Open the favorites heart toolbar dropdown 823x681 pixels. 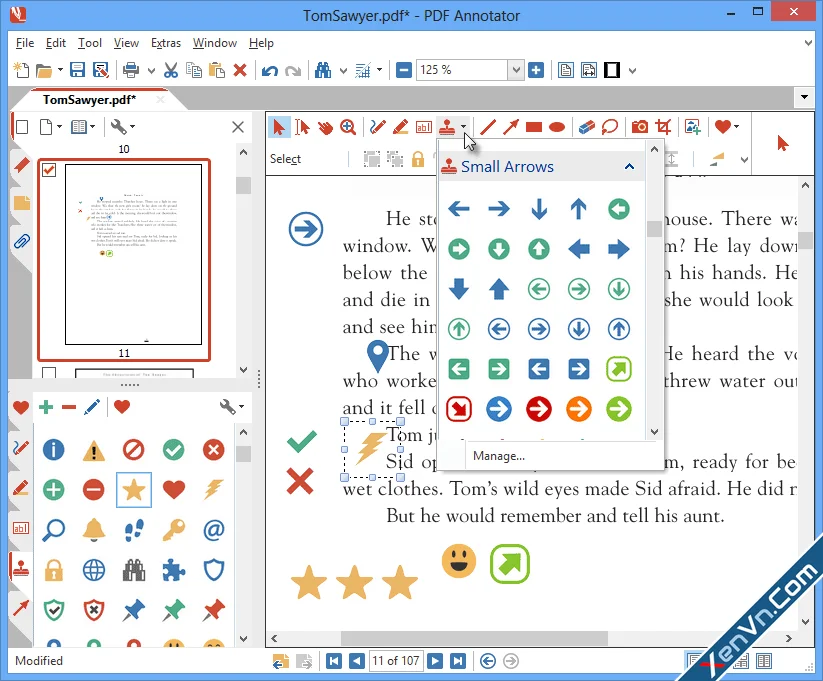coord(736,127)
